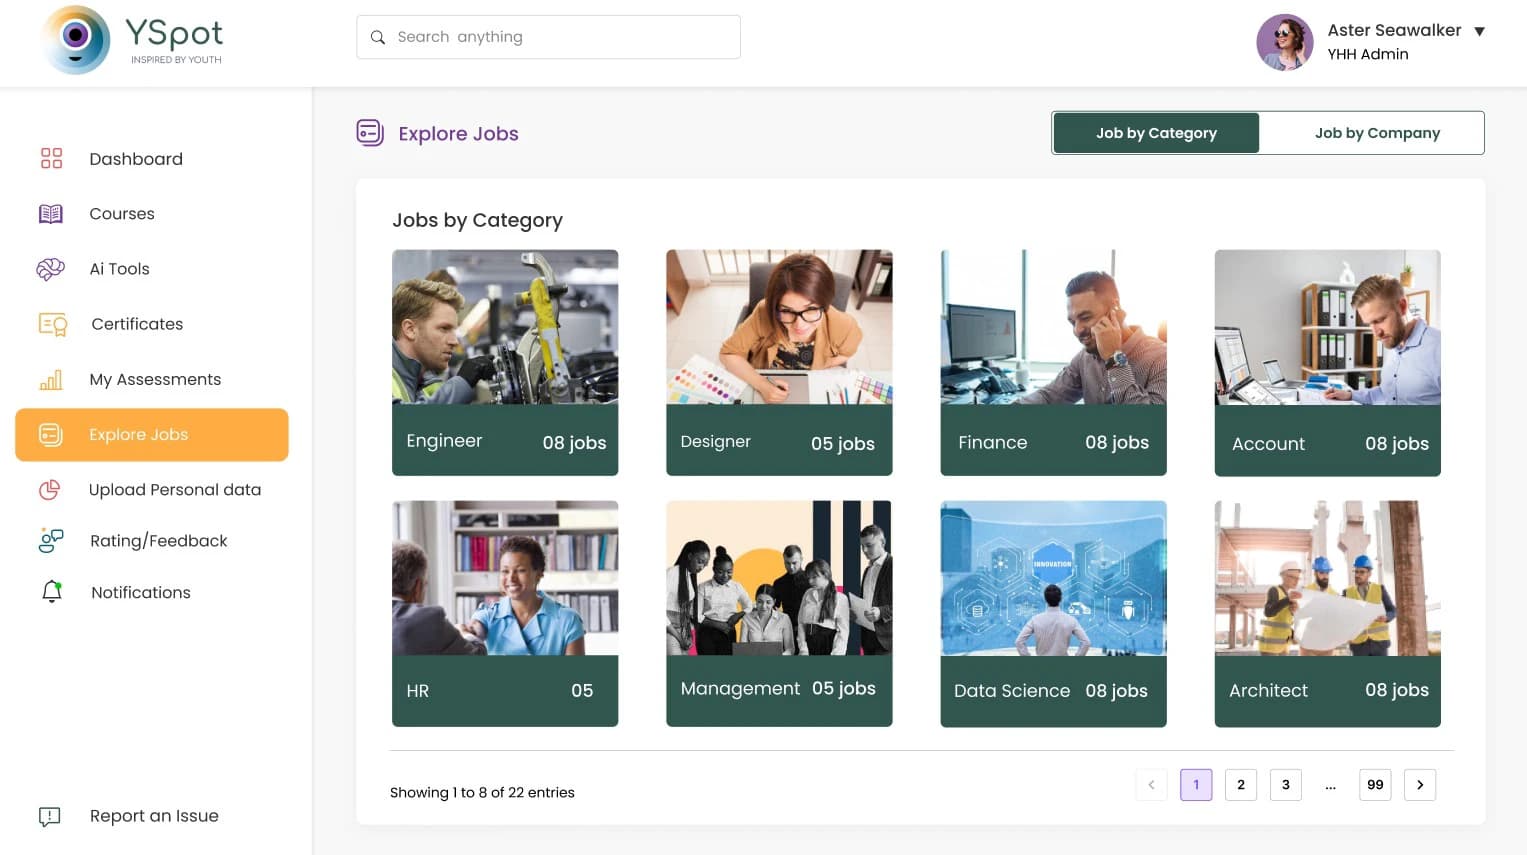1527x855 pixels.
Task: Expand the Aster Seawalker account dropdown arrow
Action: click(x=1479, y=32)
